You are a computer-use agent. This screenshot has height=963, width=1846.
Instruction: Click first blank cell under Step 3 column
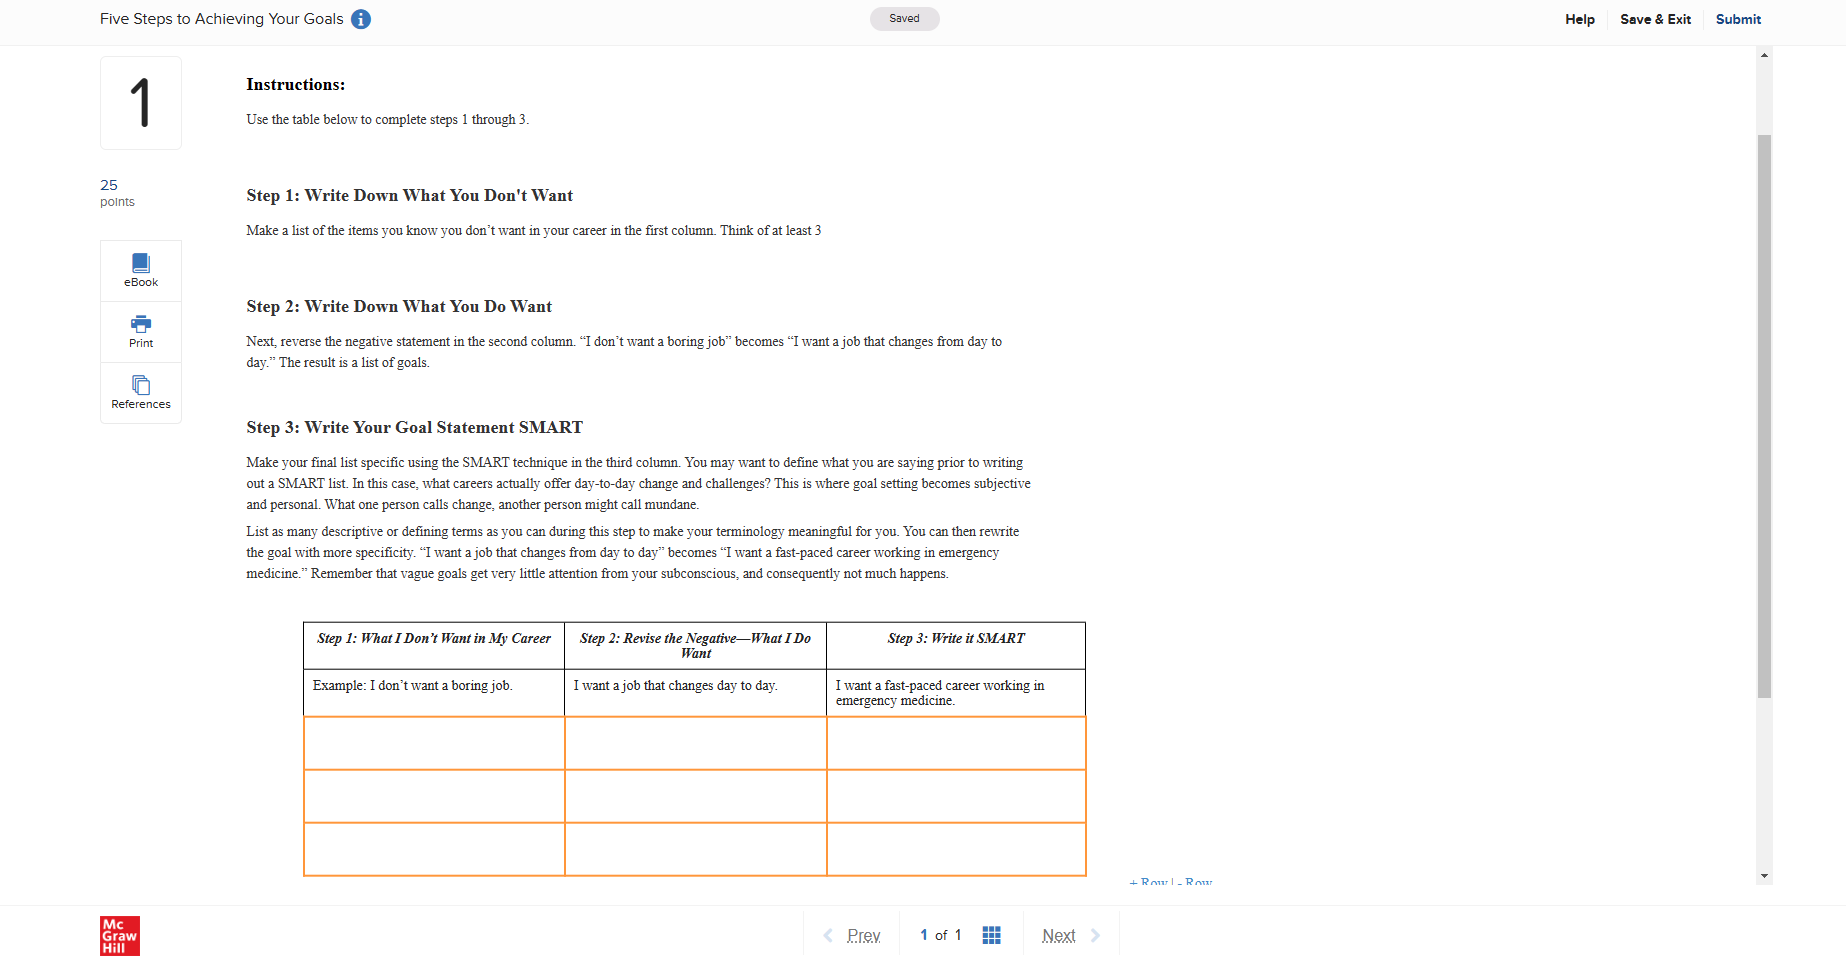(957, 743)
